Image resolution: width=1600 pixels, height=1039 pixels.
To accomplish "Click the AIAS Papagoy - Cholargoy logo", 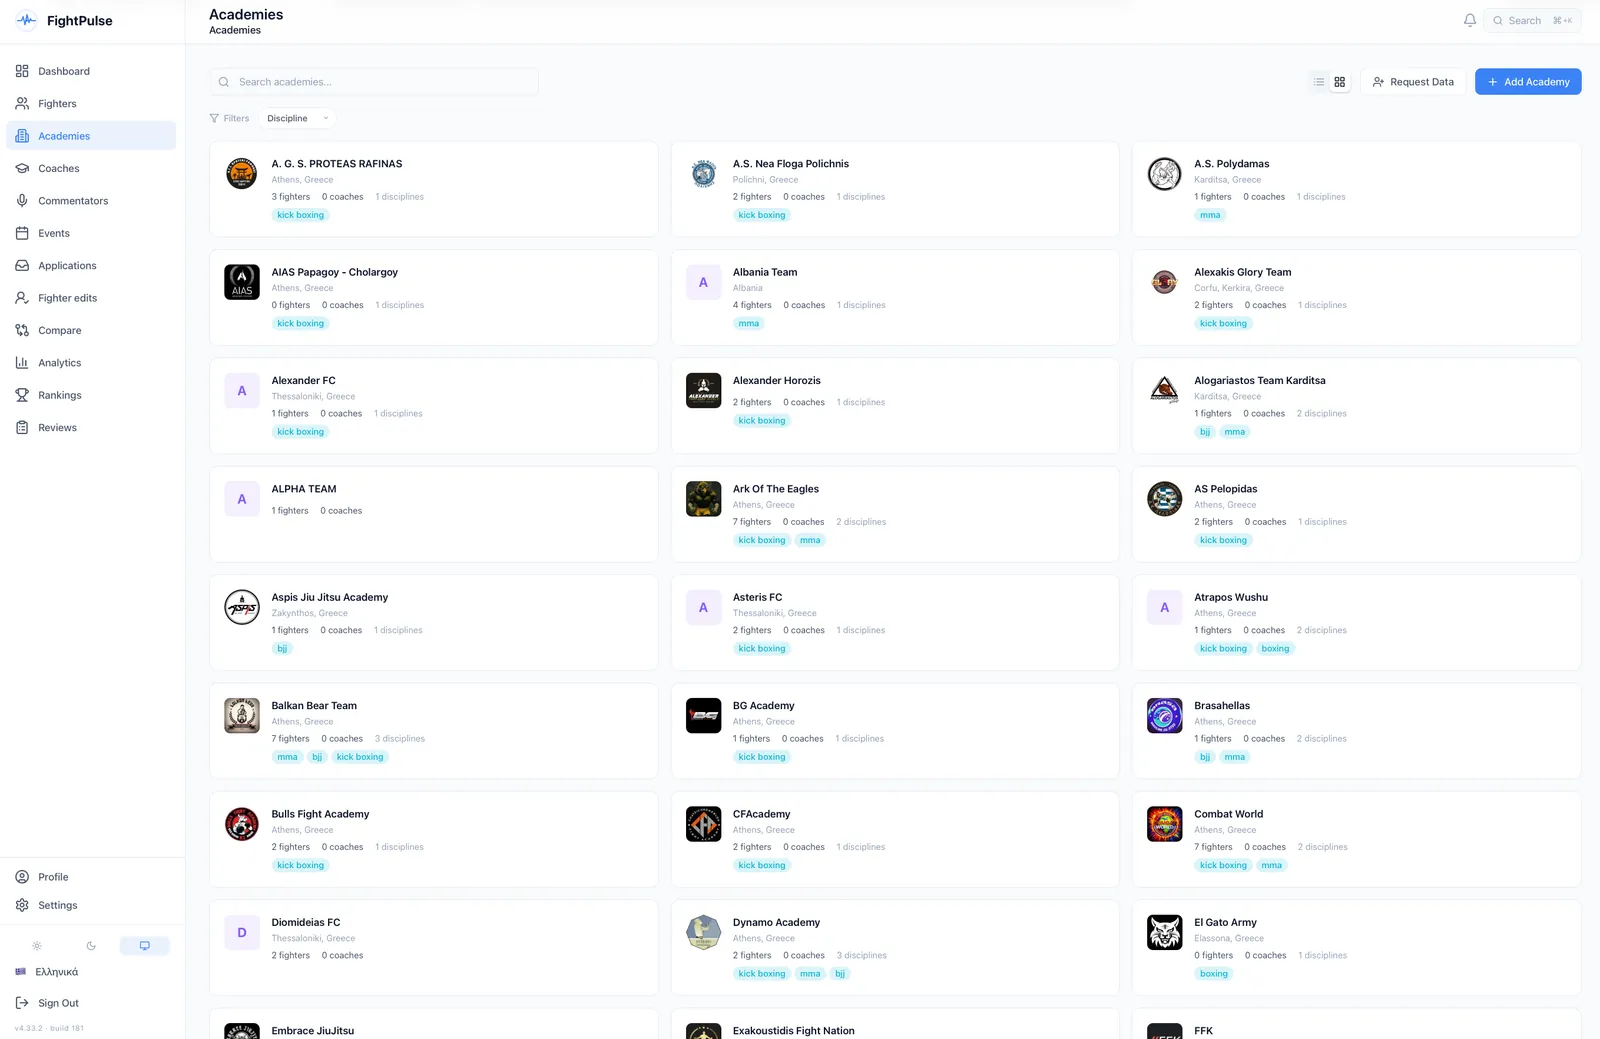I will [242, 282].
